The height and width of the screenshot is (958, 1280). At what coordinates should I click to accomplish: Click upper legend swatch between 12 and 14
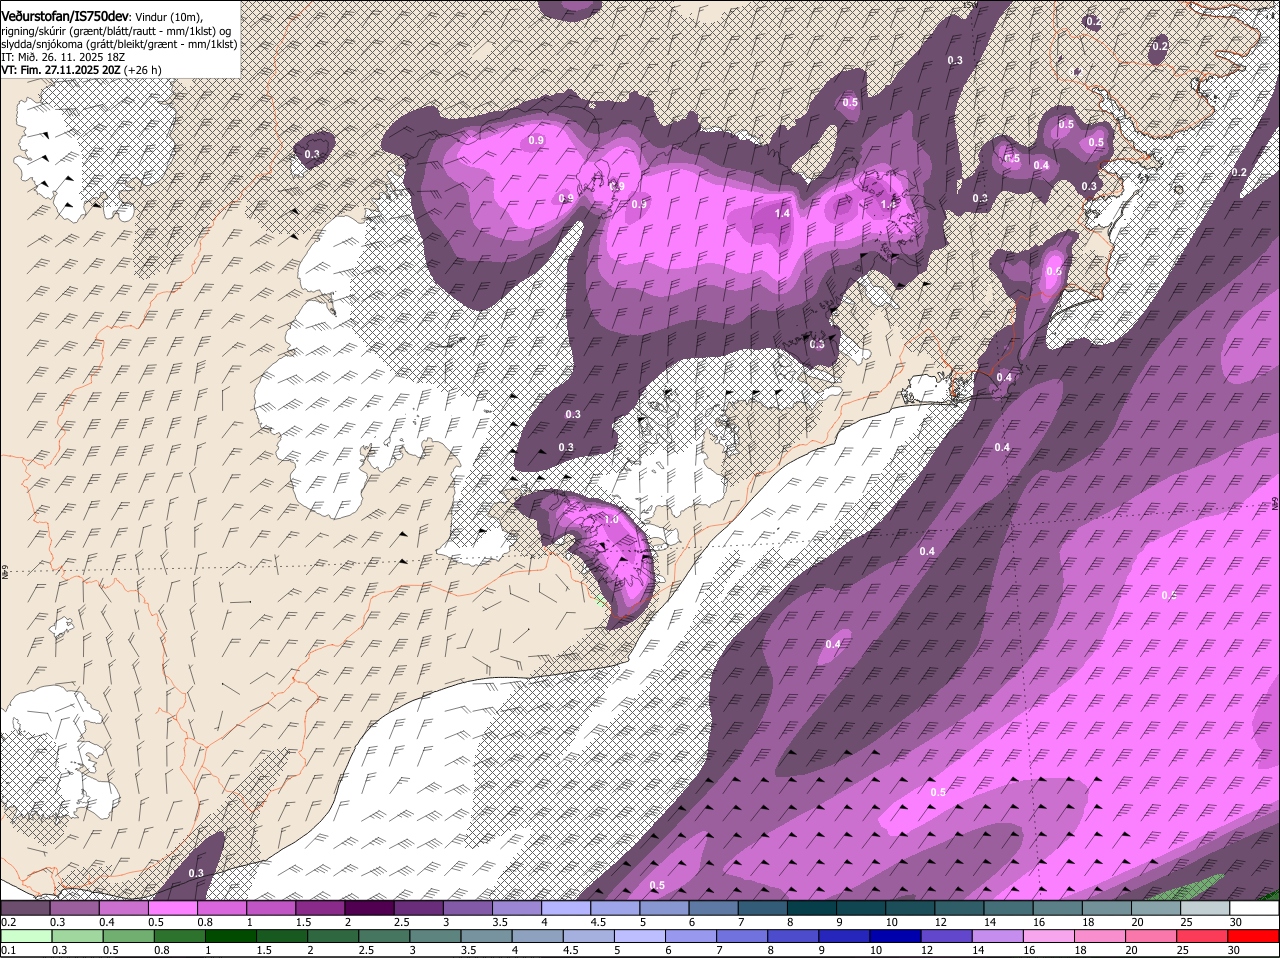pos(961,908)
